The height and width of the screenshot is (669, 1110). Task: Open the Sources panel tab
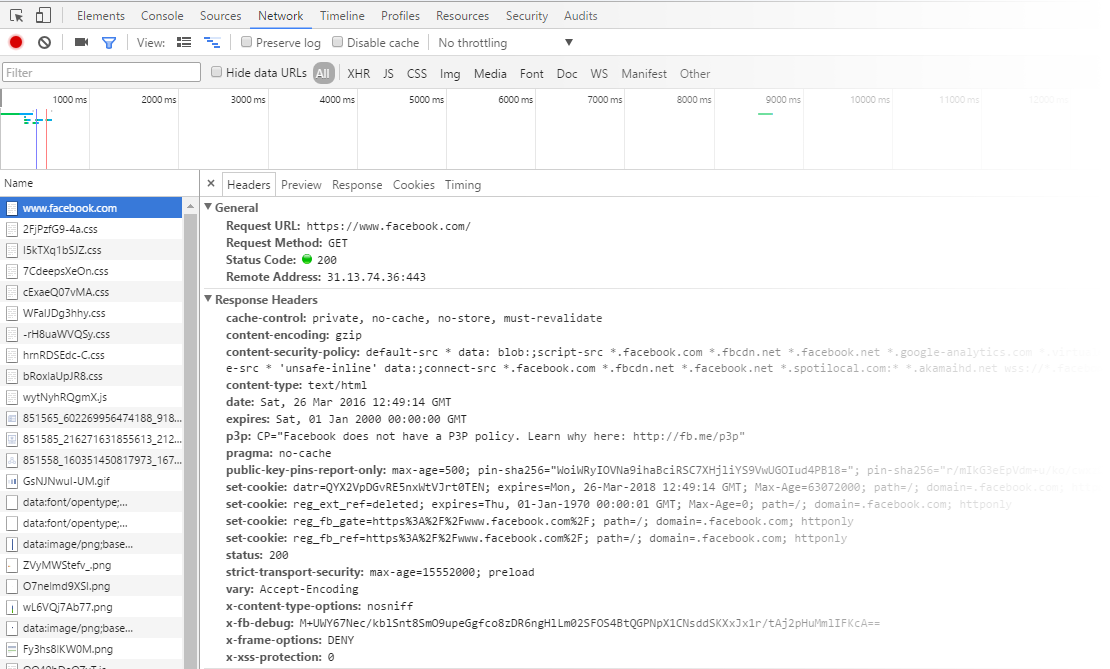click(x=220, y=16)
